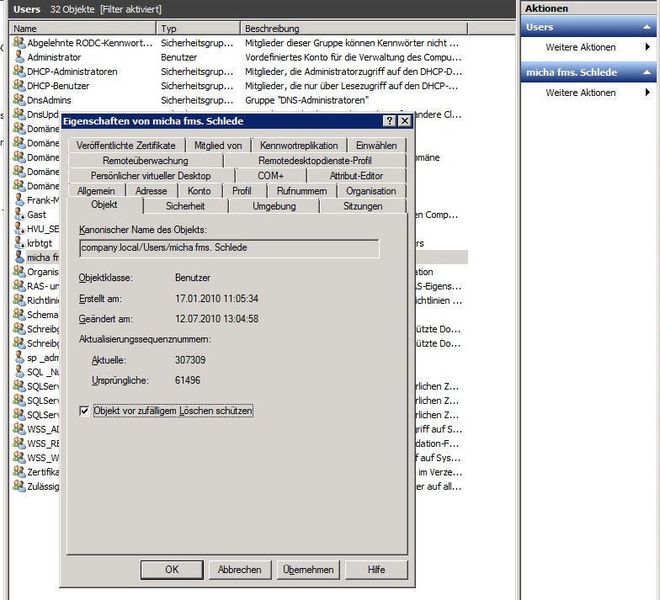This screenshot has width=660, height=600.
Task: Click the Richtlinie group icon
Action: 19,300
